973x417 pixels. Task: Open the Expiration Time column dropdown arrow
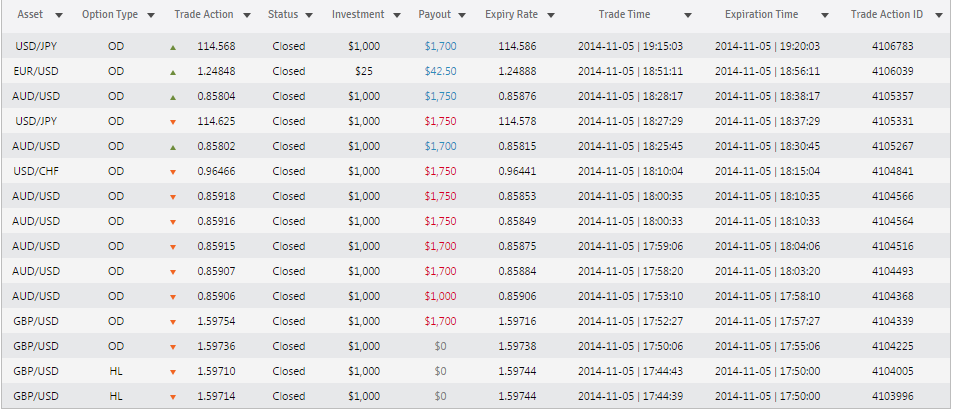[825, 16]
